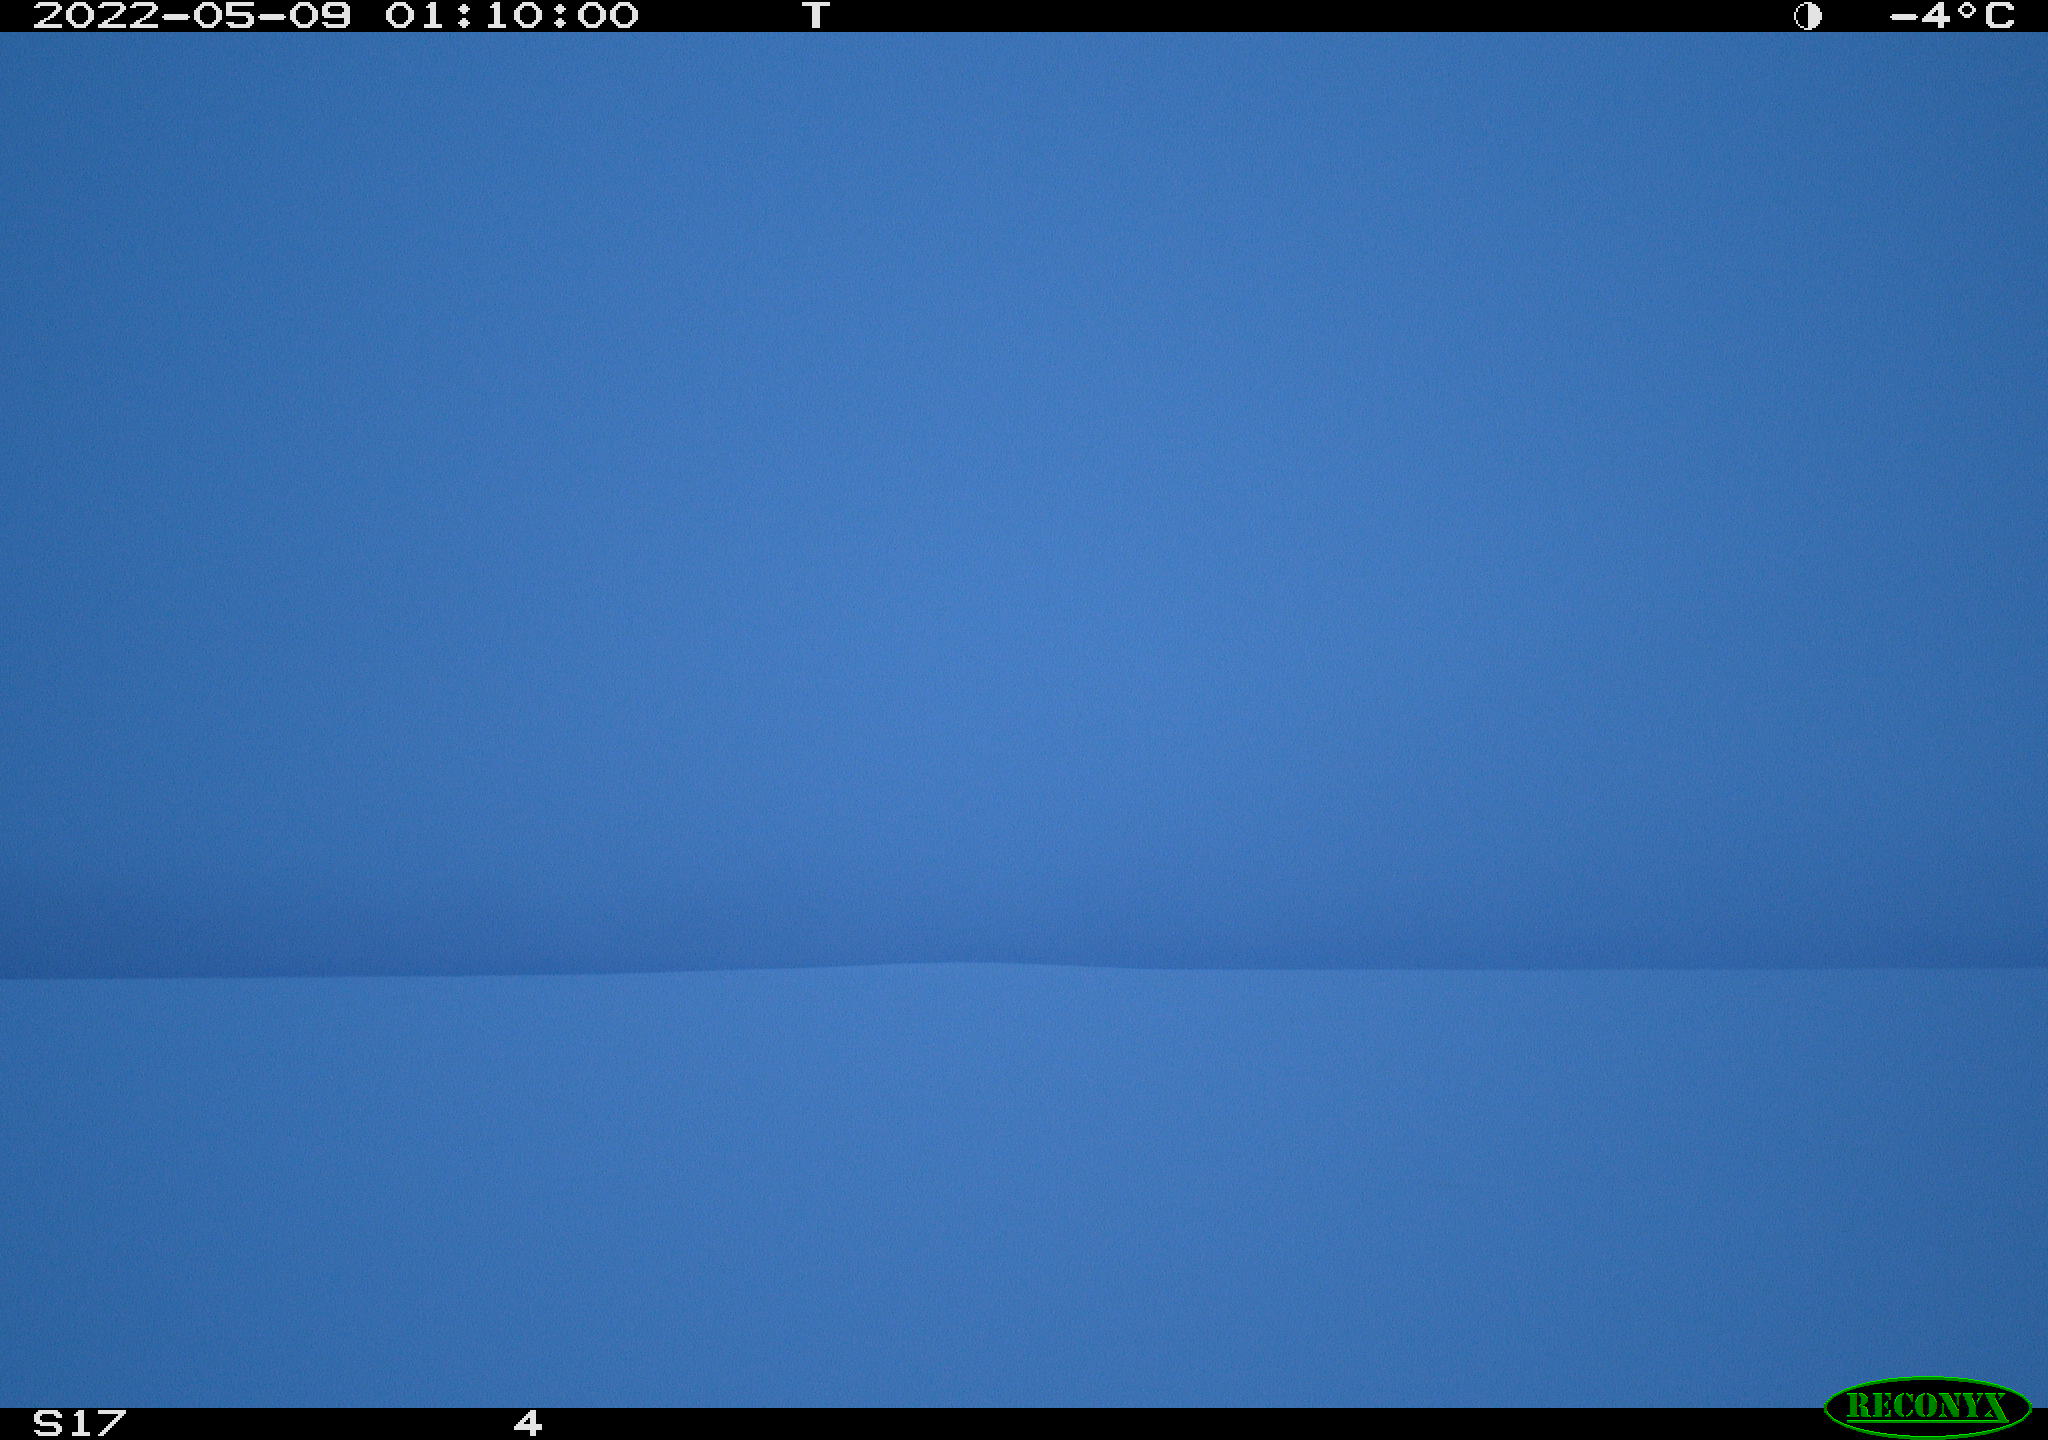The image size is (2048, 1440).
Task: Click the letter C in temperature
Action: pyautogui.click(x=1998, y=16)
